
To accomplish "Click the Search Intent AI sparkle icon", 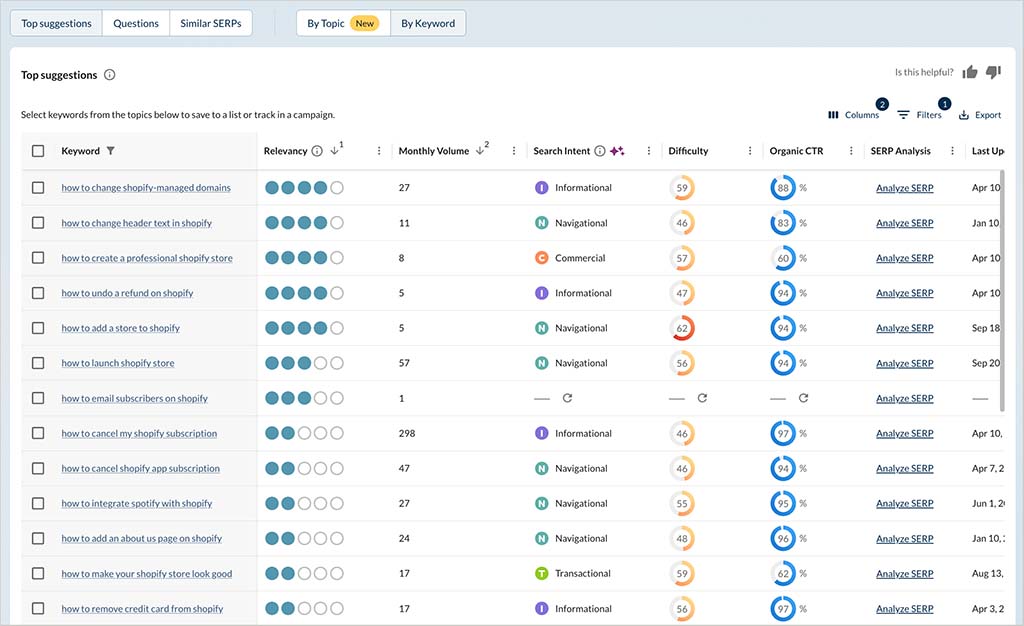I will pyautogui.click(x=617, y=151).
